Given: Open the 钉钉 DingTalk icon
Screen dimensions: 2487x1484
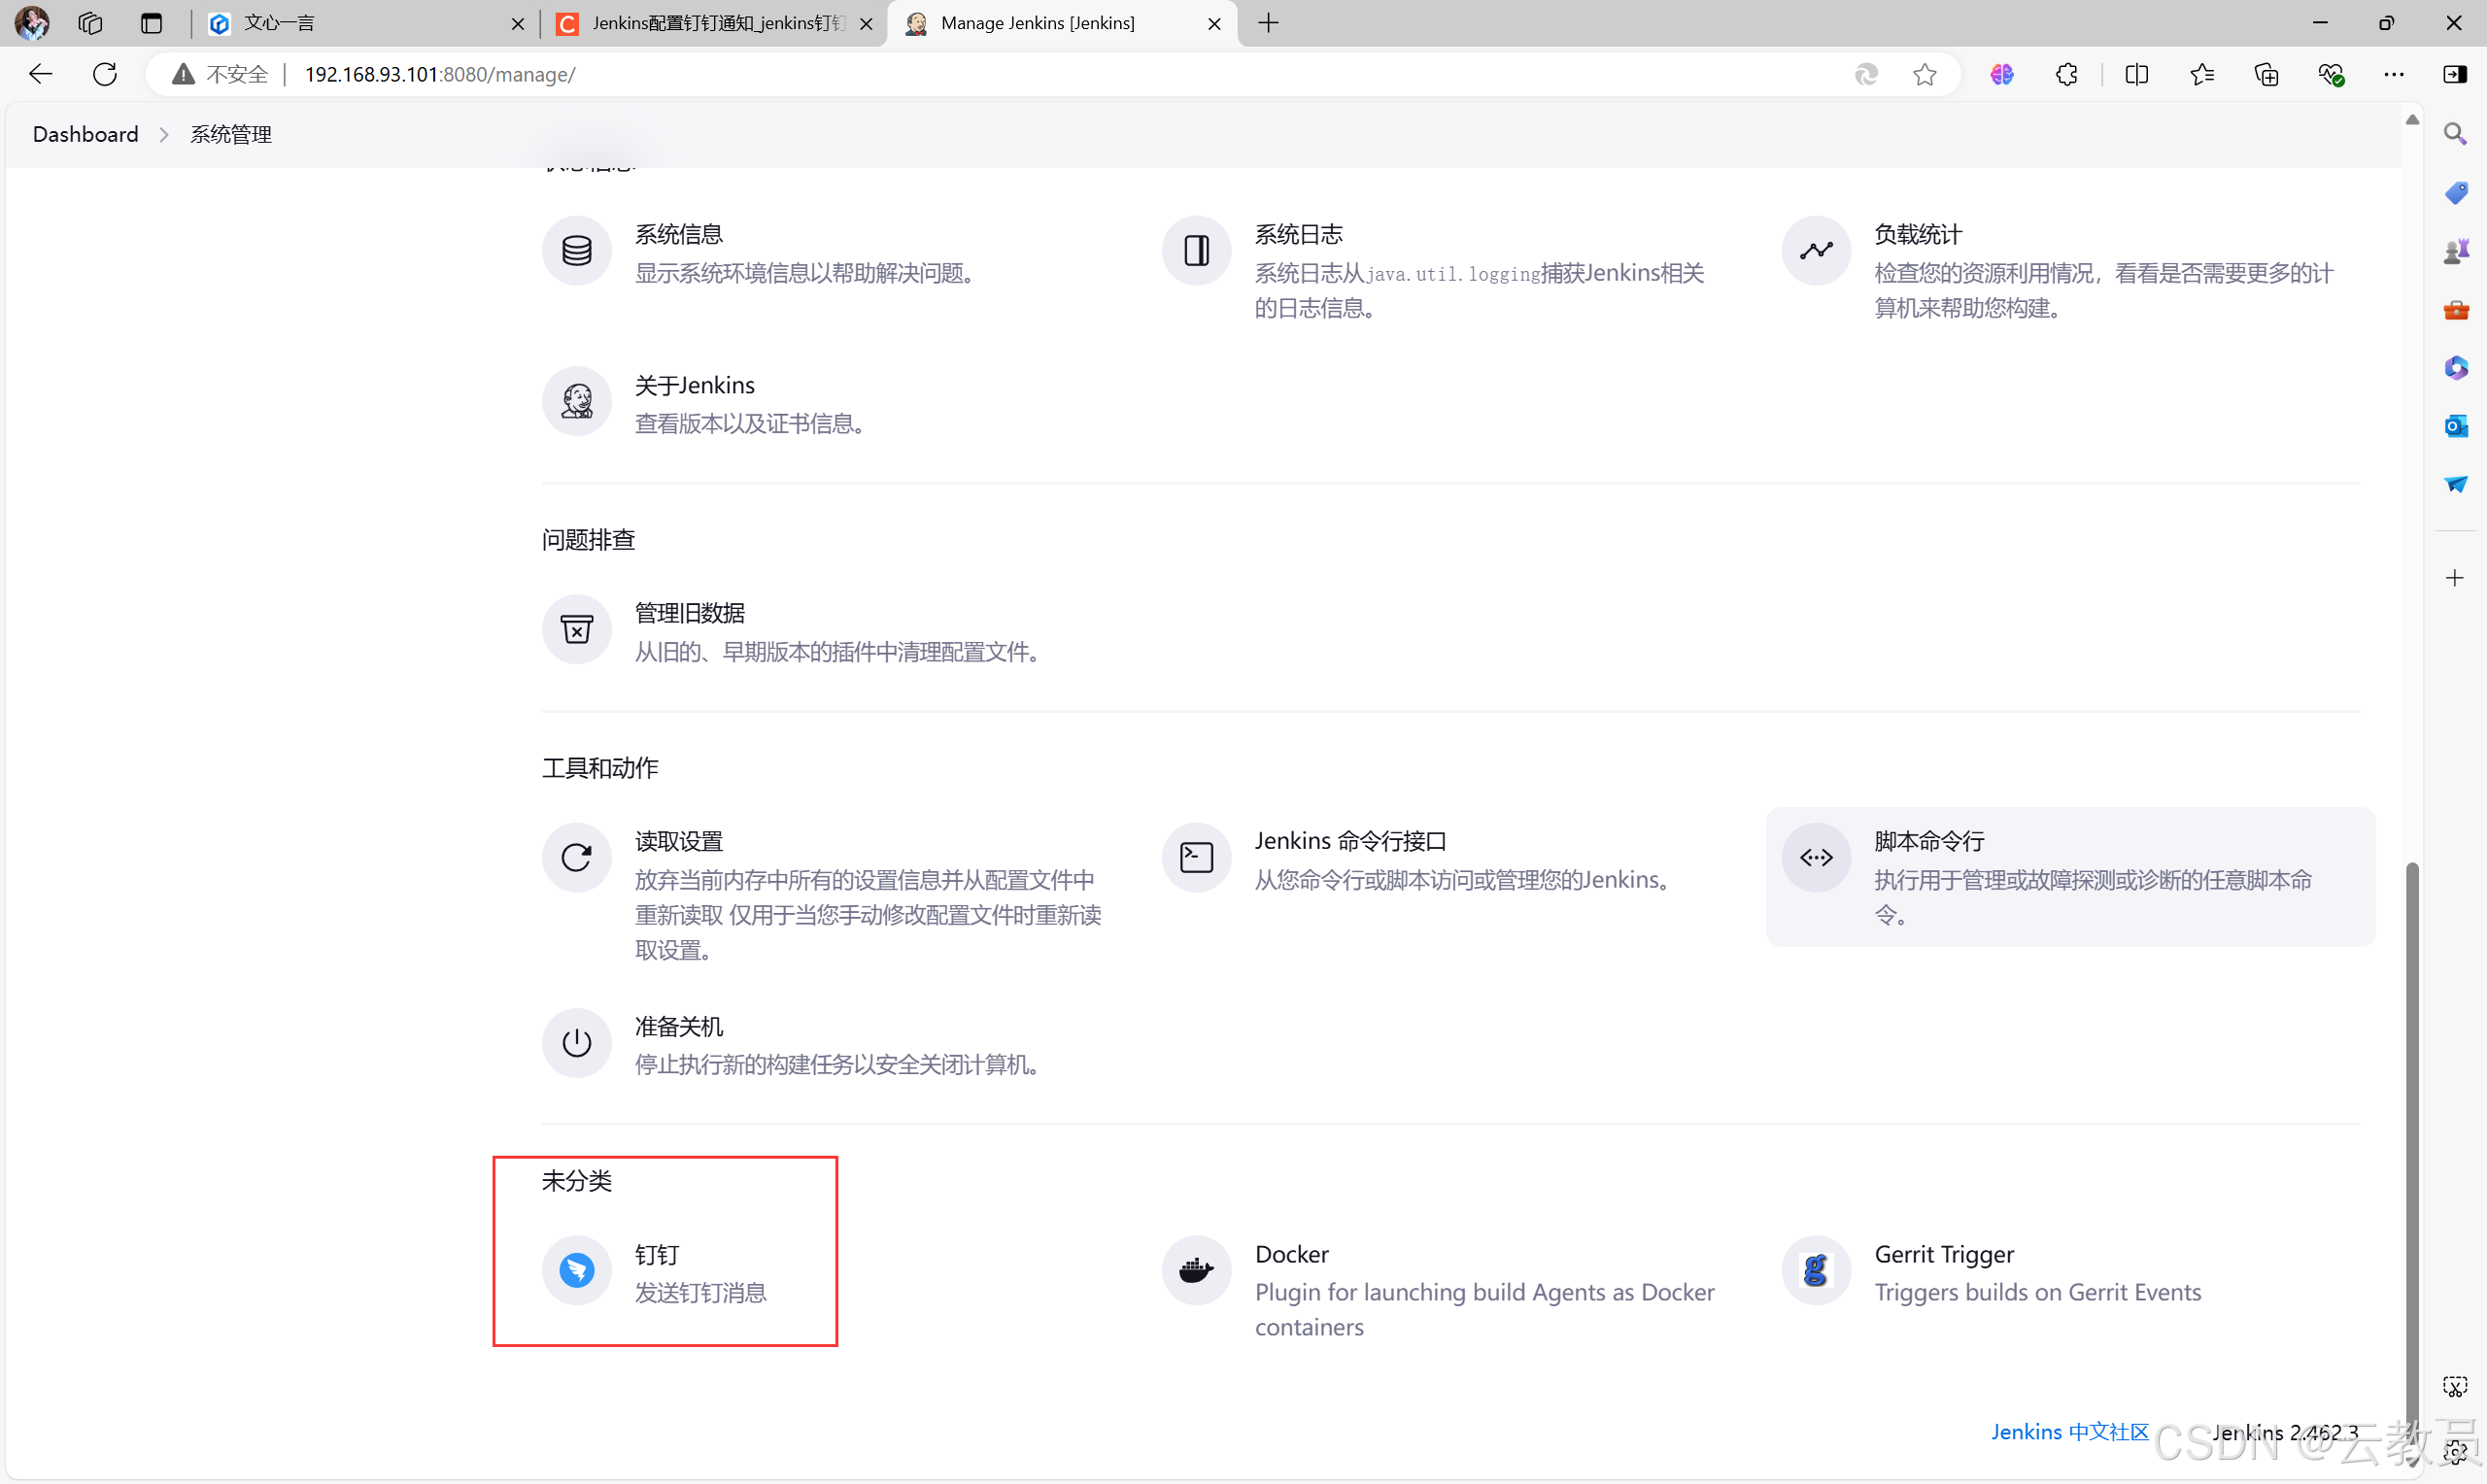Looking at the screenshot, I should pyautogui.click(x=577, y=1270).
